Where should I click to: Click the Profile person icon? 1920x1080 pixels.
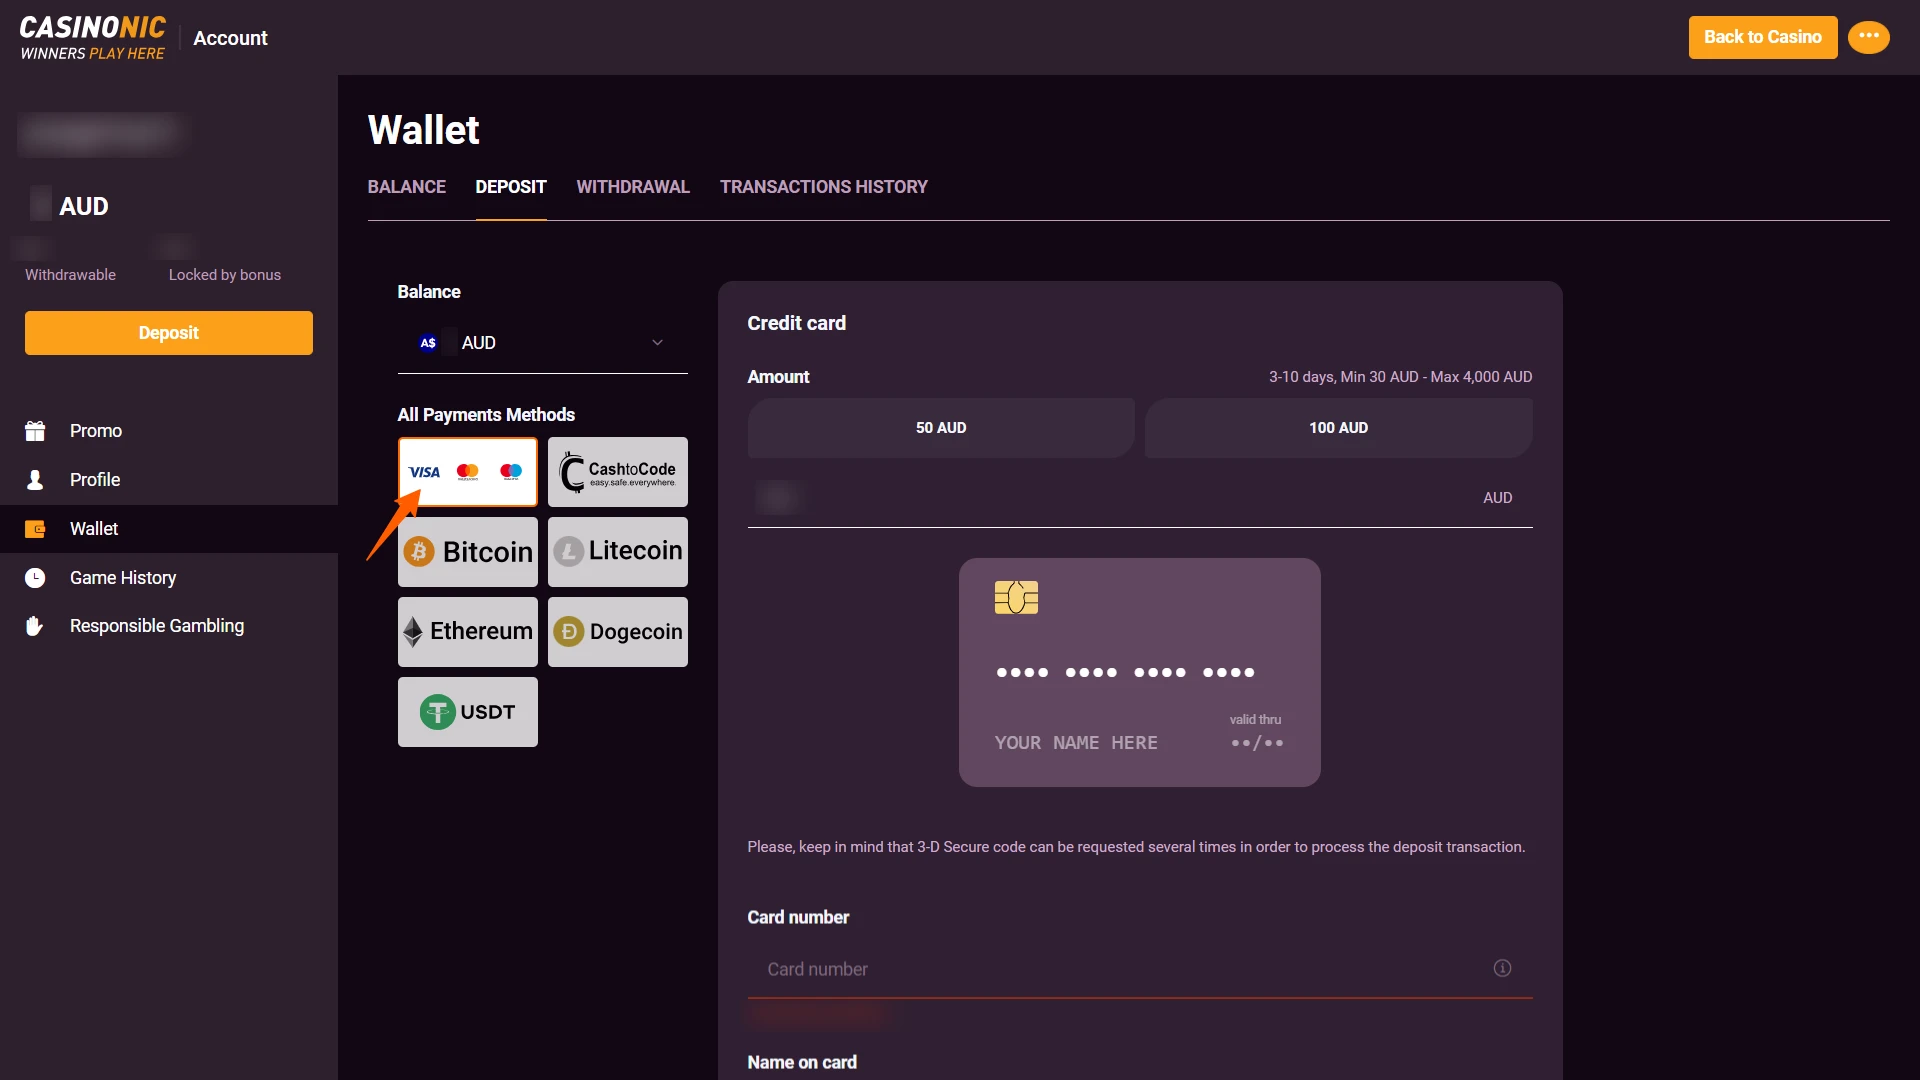point(35,479)
